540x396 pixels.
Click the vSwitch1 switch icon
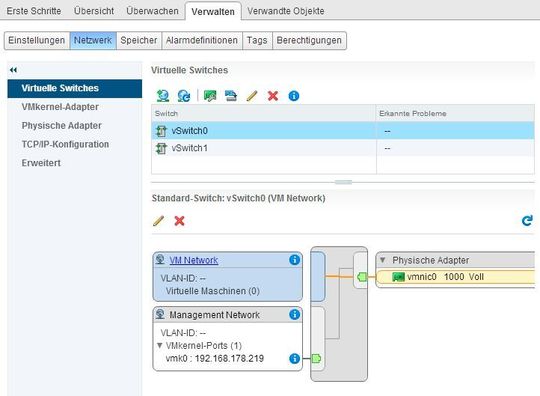161,148
